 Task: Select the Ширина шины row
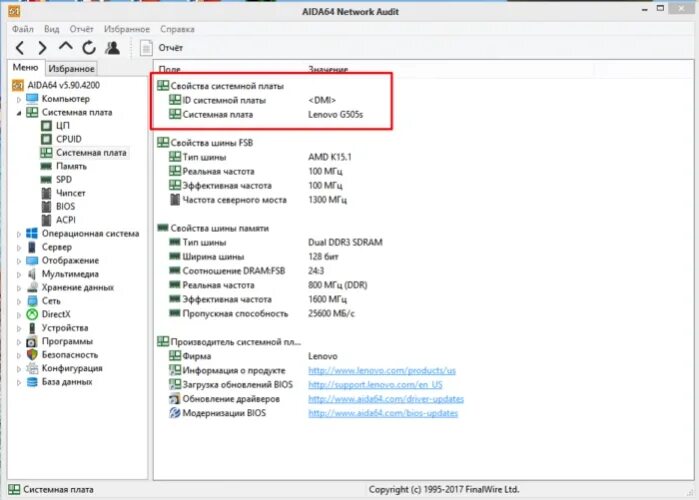254,257
